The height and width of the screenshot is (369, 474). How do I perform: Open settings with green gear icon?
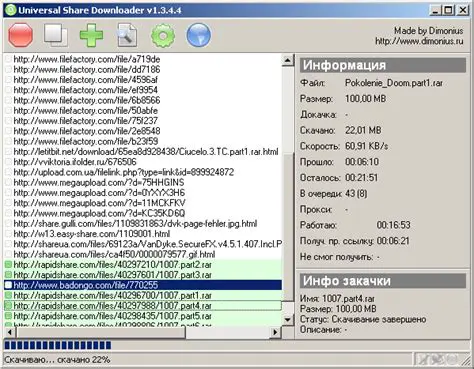point(163,35)
